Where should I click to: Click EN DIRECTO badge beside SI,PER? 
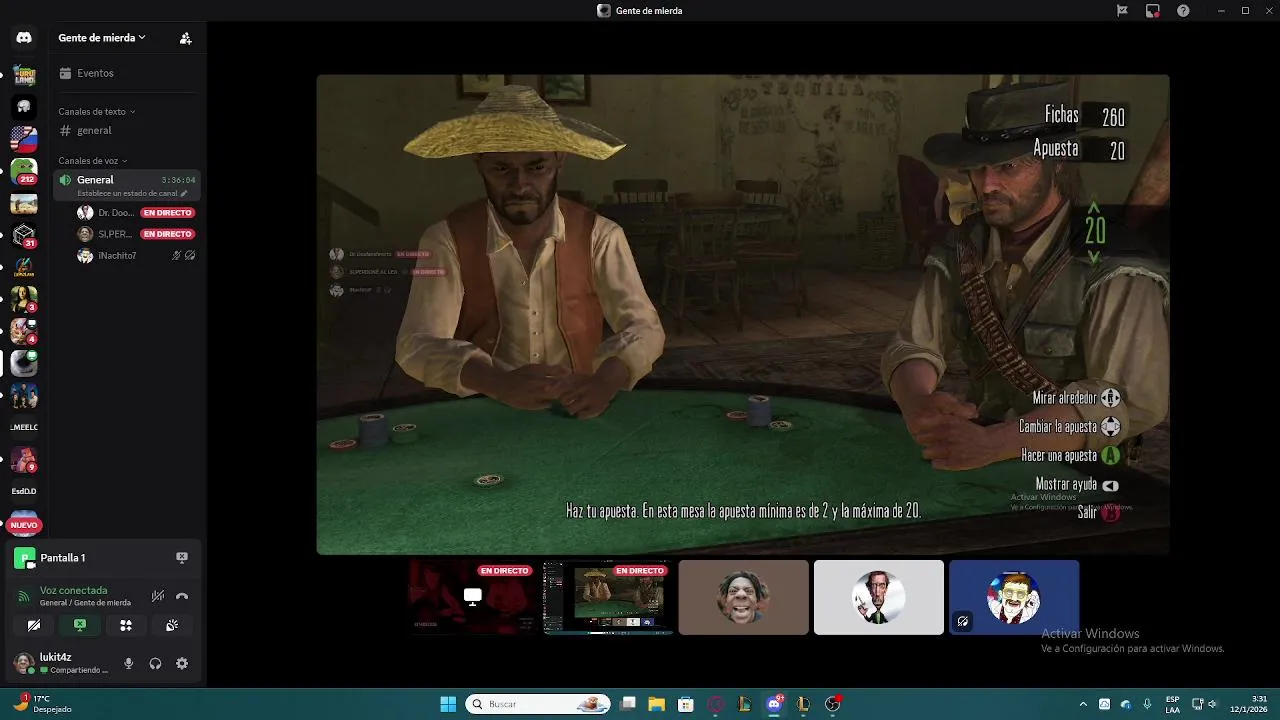click(x=167, y=234)
